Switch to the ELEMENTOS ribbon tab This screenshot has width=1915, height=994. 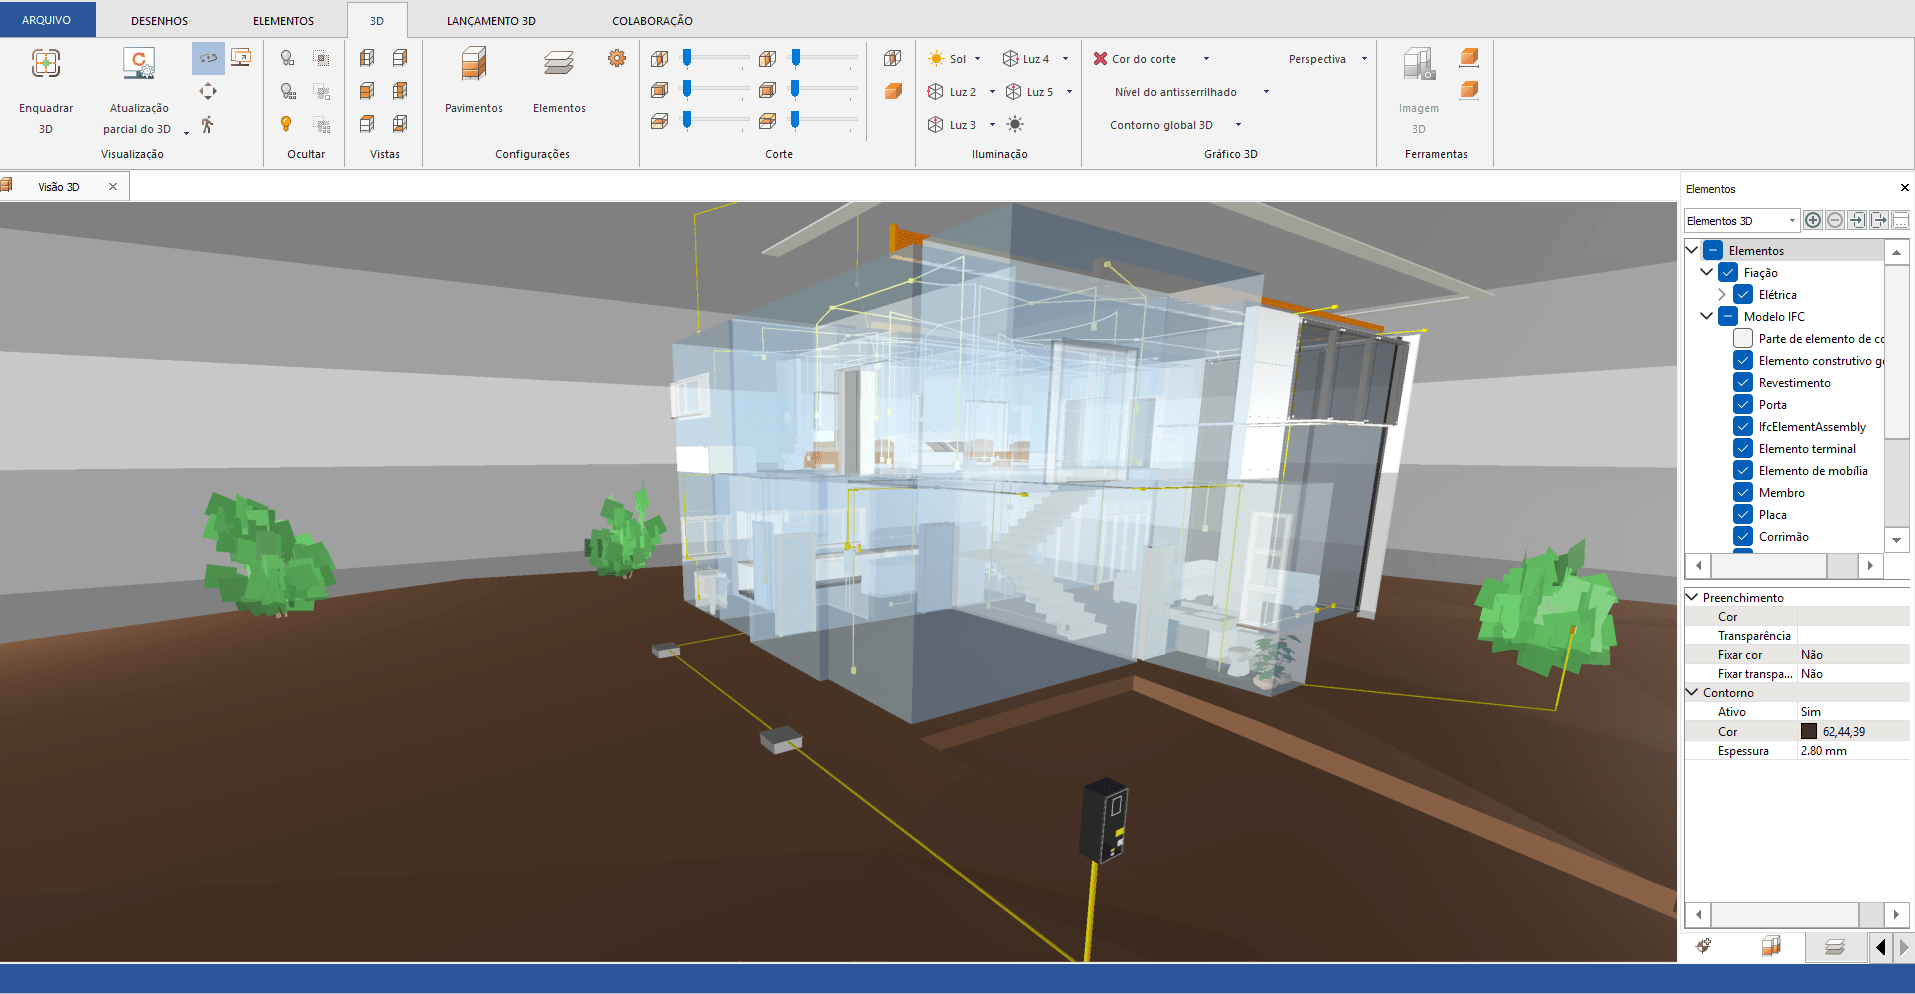click(283, 20)
